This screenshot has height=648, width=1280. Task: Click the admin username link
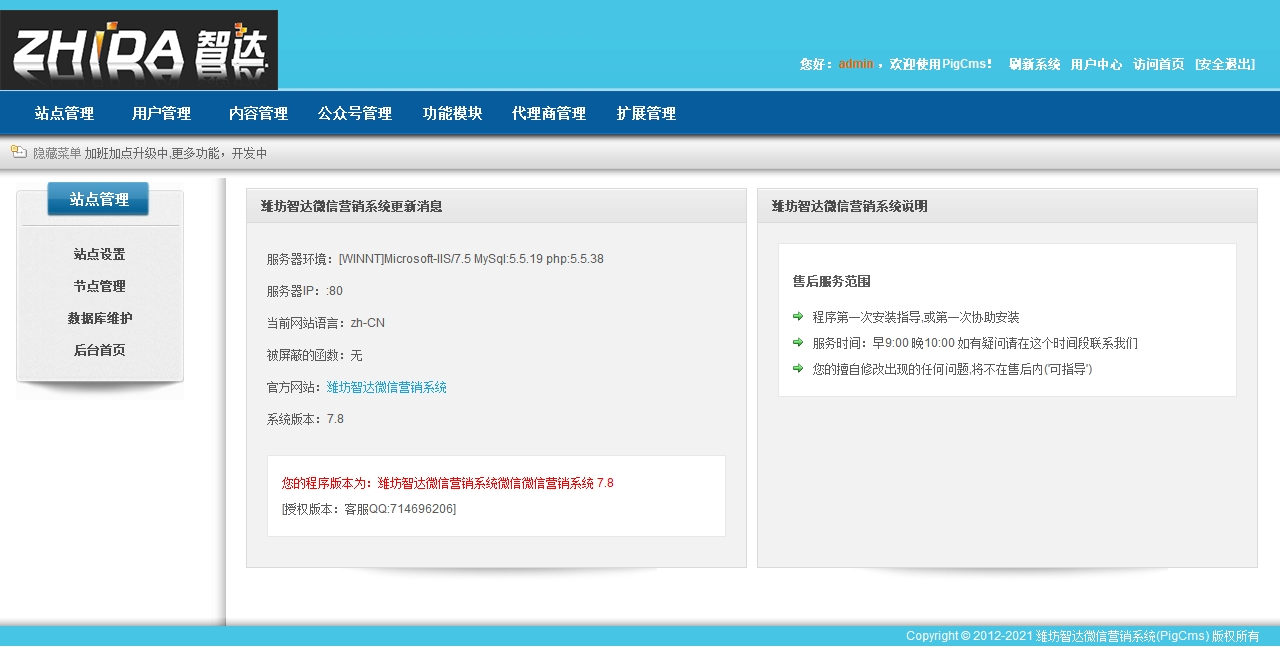coord(856,64)
